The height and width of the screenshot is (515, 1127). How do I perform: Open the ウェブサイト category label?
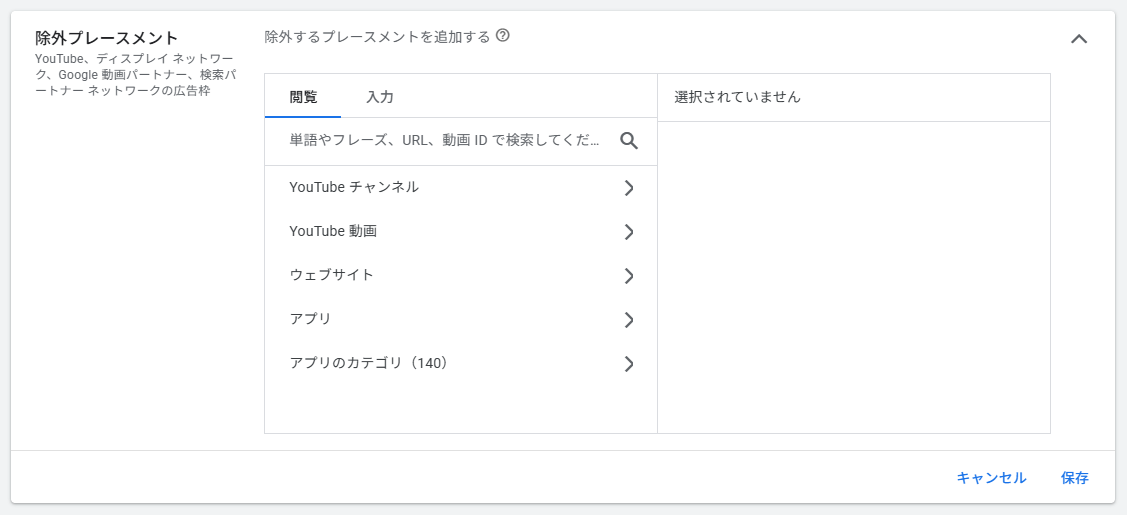tap(331, 275)
